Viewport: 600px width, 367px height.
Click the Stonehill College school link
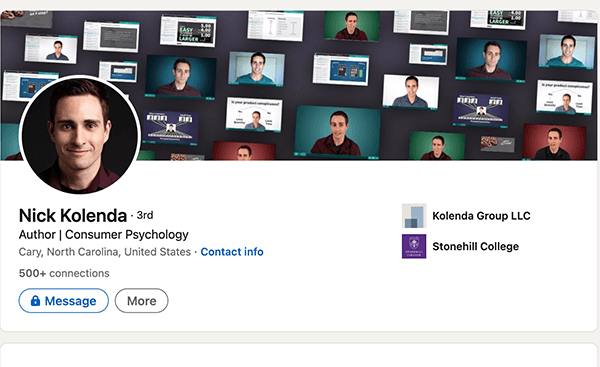click(x=476, y=246)
